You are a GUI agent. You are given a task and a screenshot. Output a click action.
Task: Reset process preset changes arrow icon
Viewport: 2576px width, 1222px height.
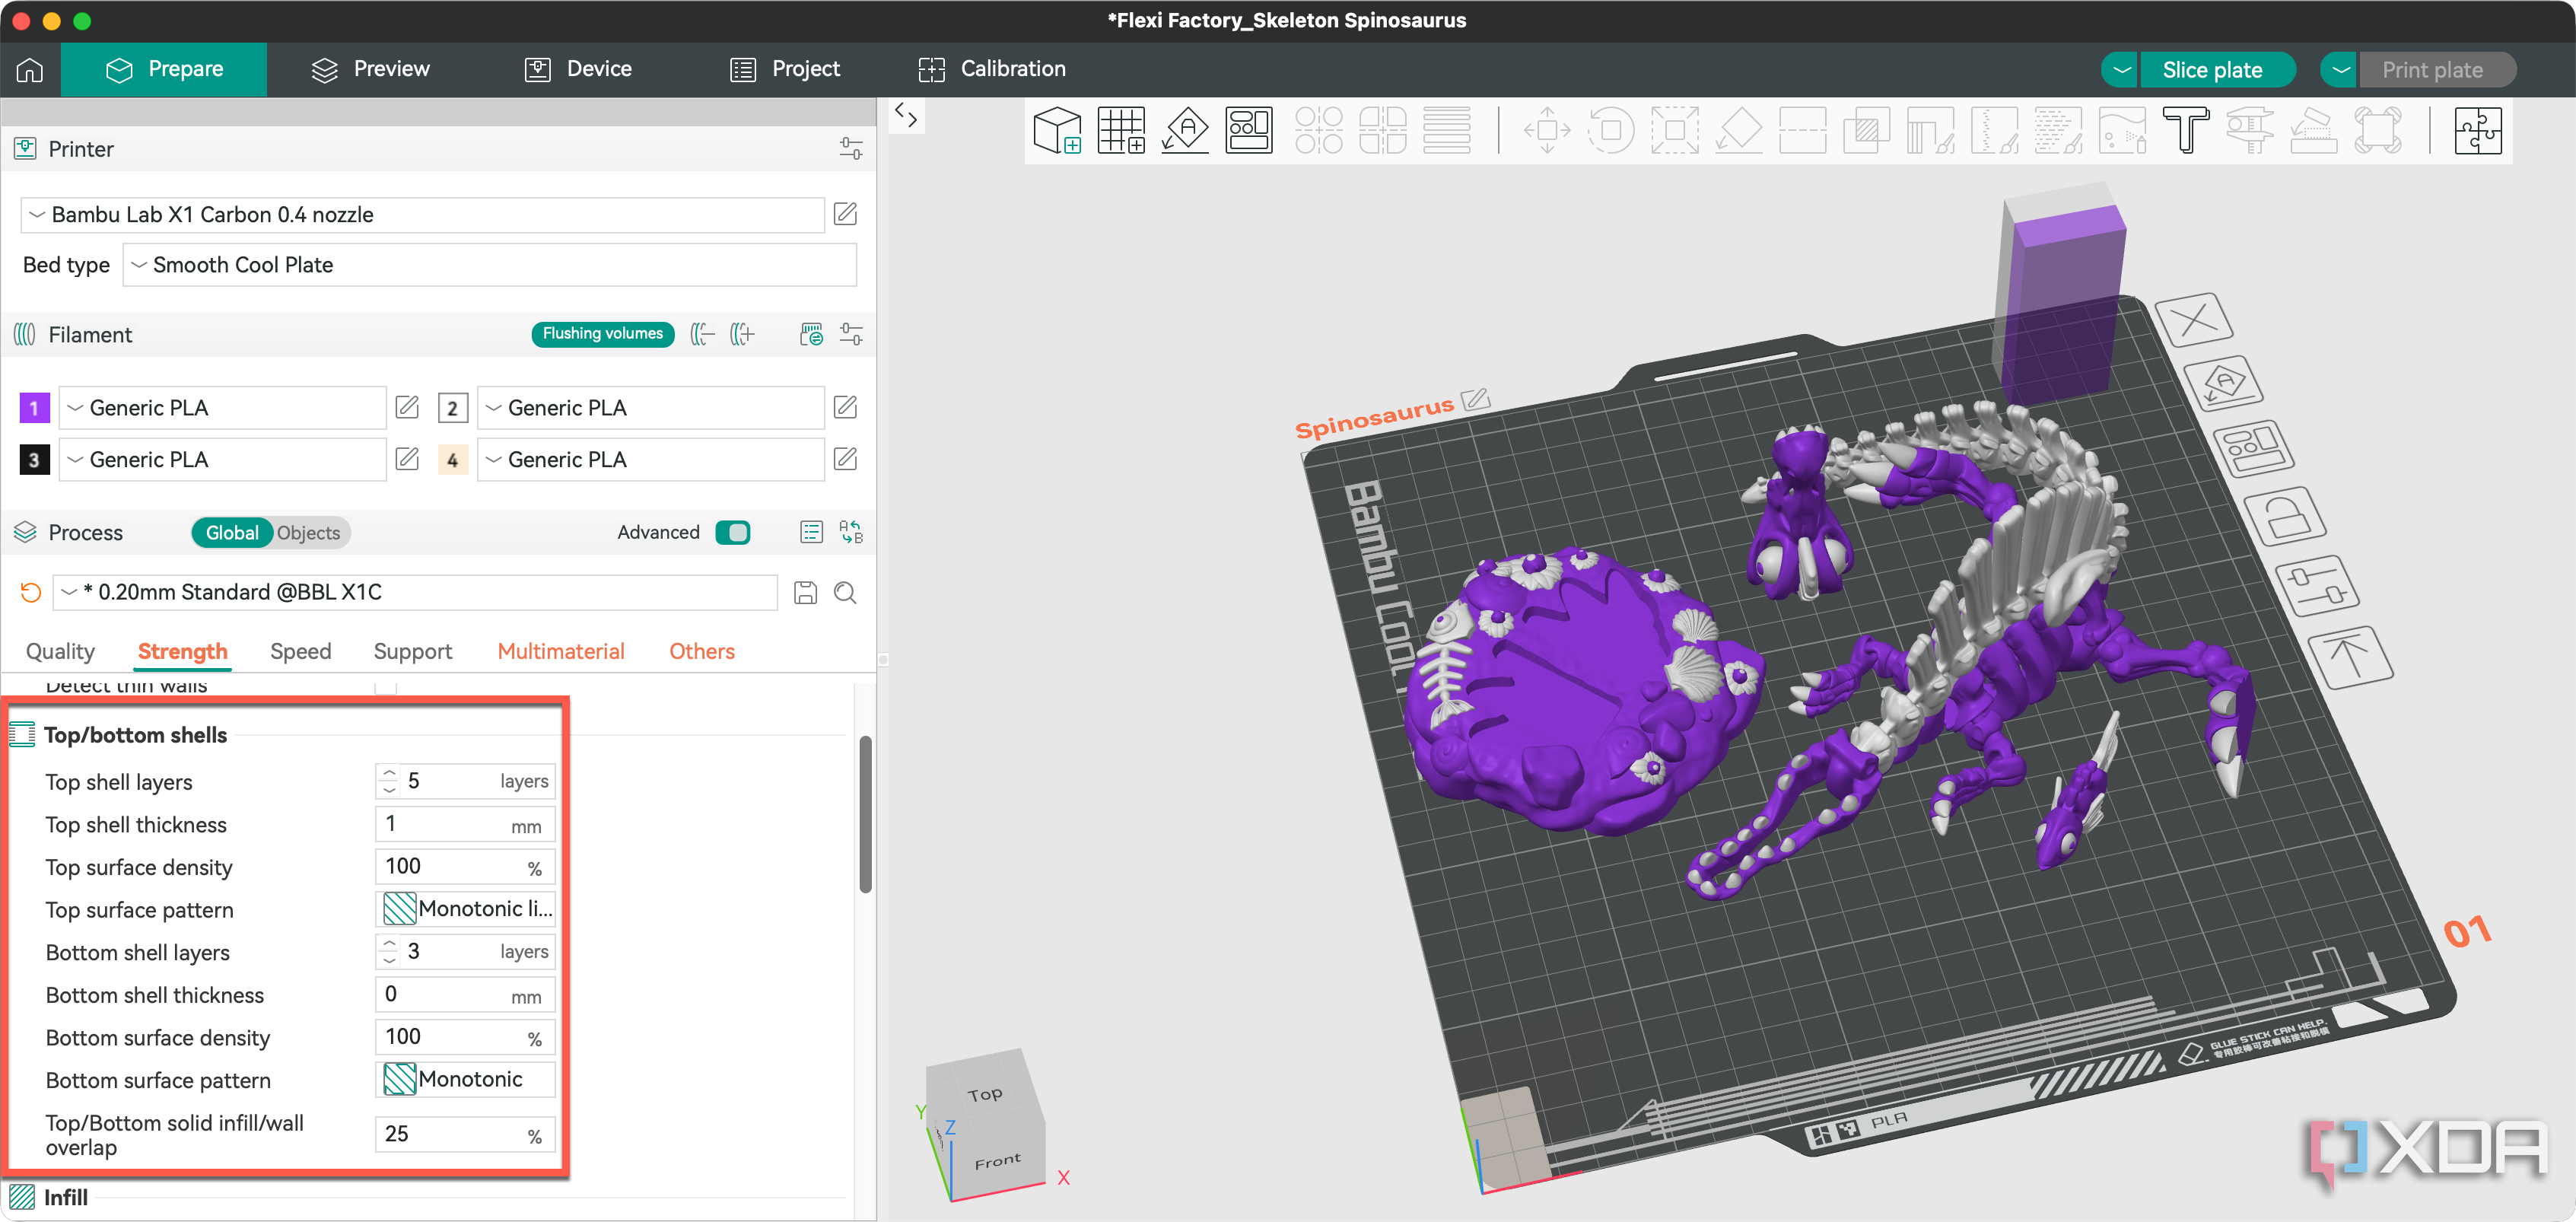[30, 593]
